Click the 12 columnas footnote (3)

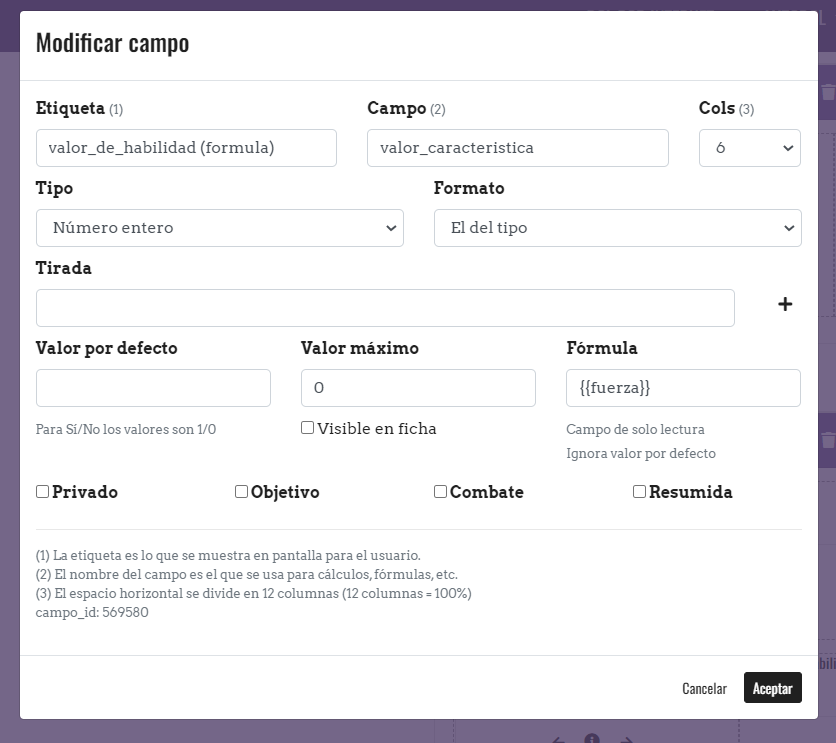[x=254, y=593]
